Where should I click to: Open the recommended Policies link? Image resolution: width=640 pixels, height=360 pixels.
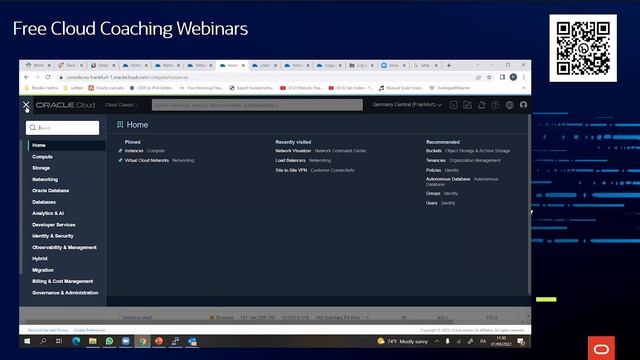click(x=433, y=170)
